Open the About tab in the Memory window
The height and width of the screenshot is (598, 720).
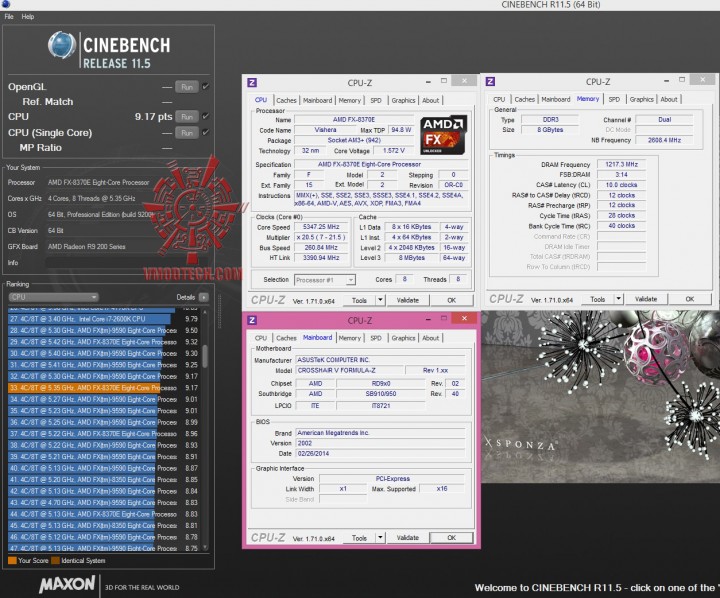pos(669,99)
